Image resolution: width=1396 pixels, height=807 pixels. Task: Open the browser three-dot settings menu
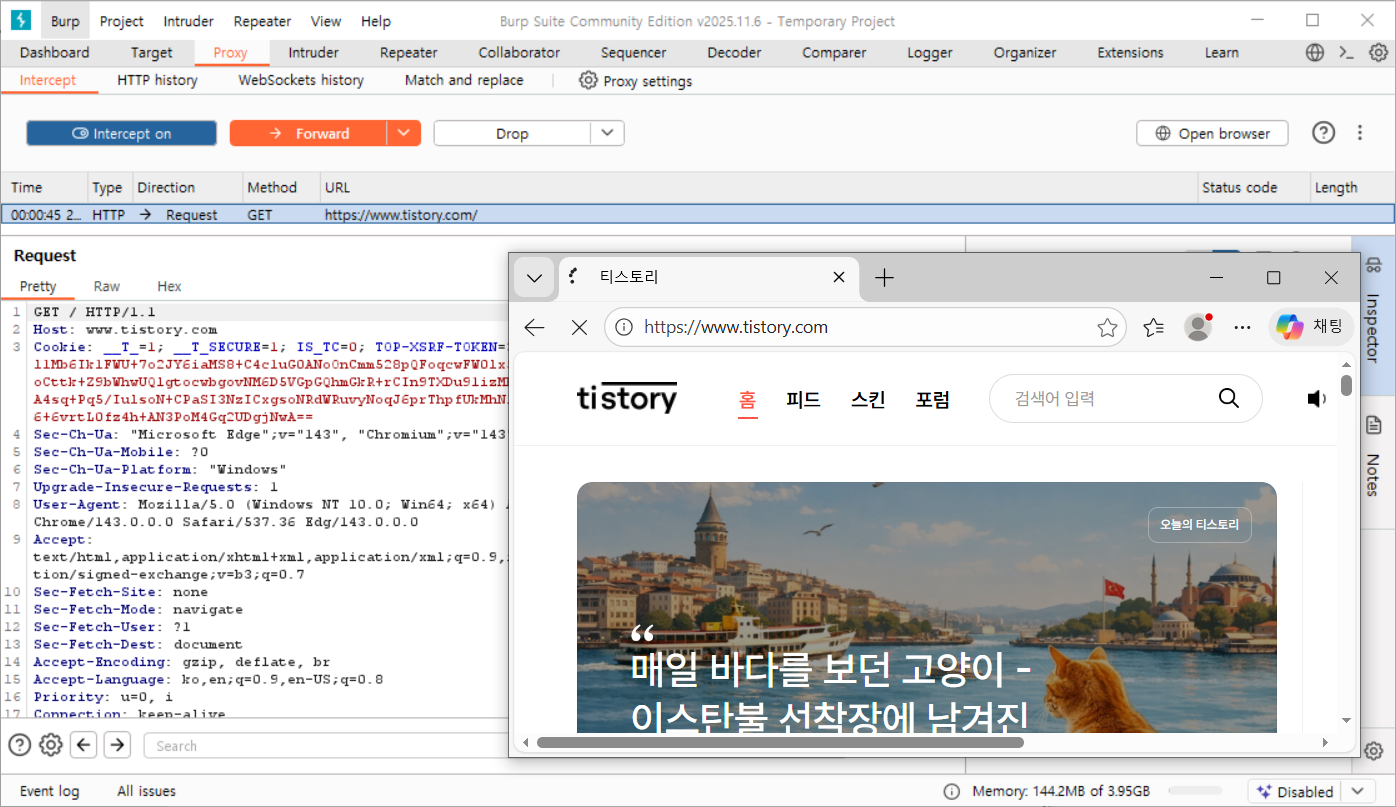1243,327
